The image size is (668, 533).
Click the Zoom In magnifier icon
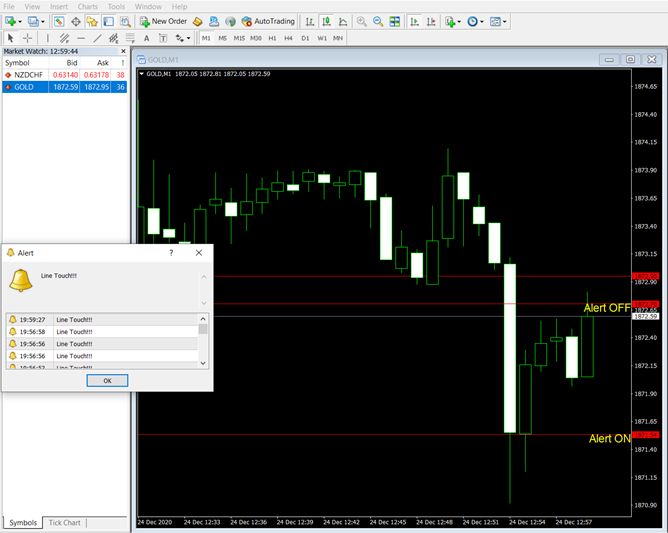pyautogui.click(x=361, y=21)
